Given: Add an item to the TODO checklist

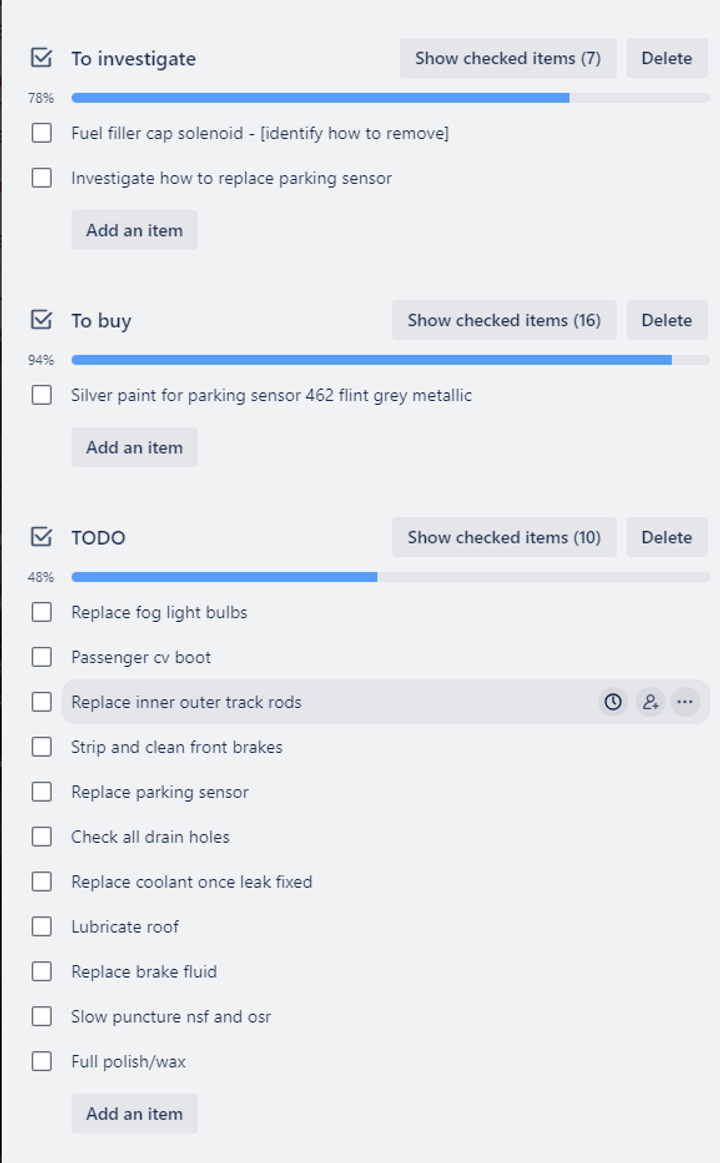Looking at the screenshot, I should point(134,1113).
